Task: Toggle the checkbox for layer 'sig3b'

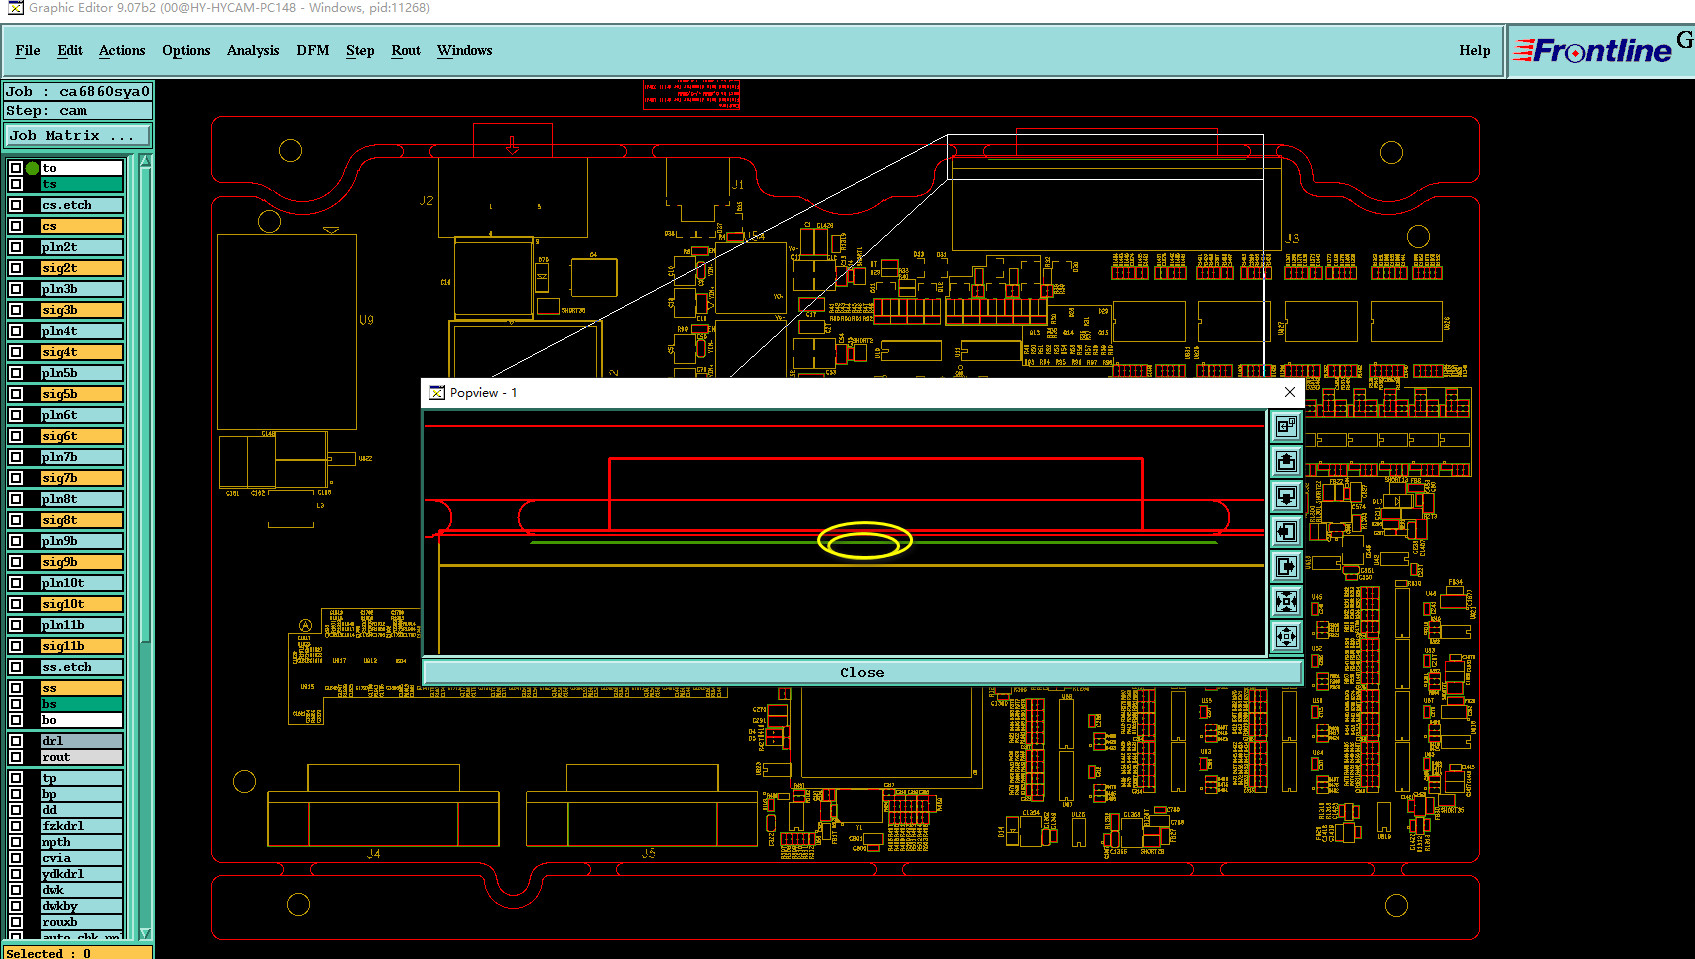Action: pos(16,310)
